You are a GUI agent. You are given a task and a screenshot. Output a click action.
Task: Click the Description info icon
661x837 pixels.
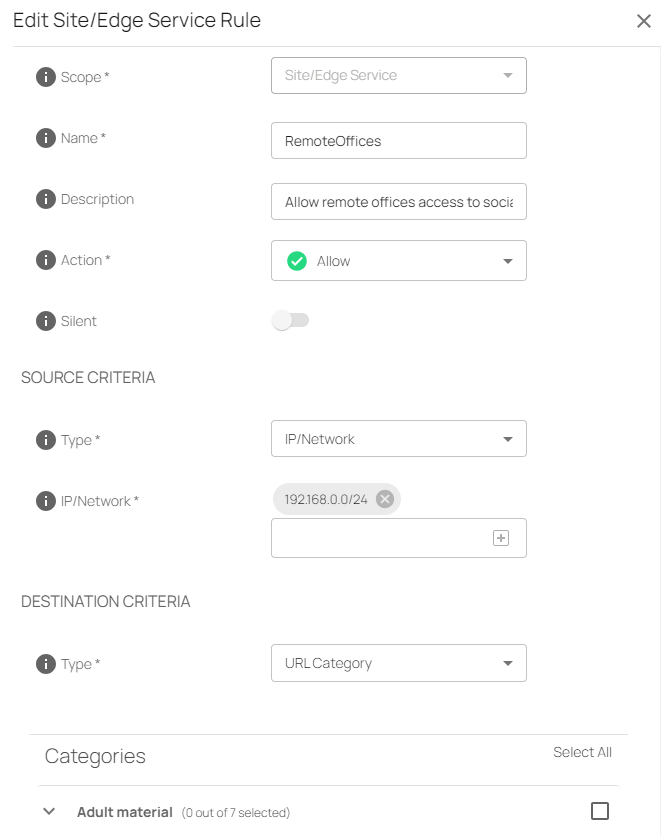point(46,199)
